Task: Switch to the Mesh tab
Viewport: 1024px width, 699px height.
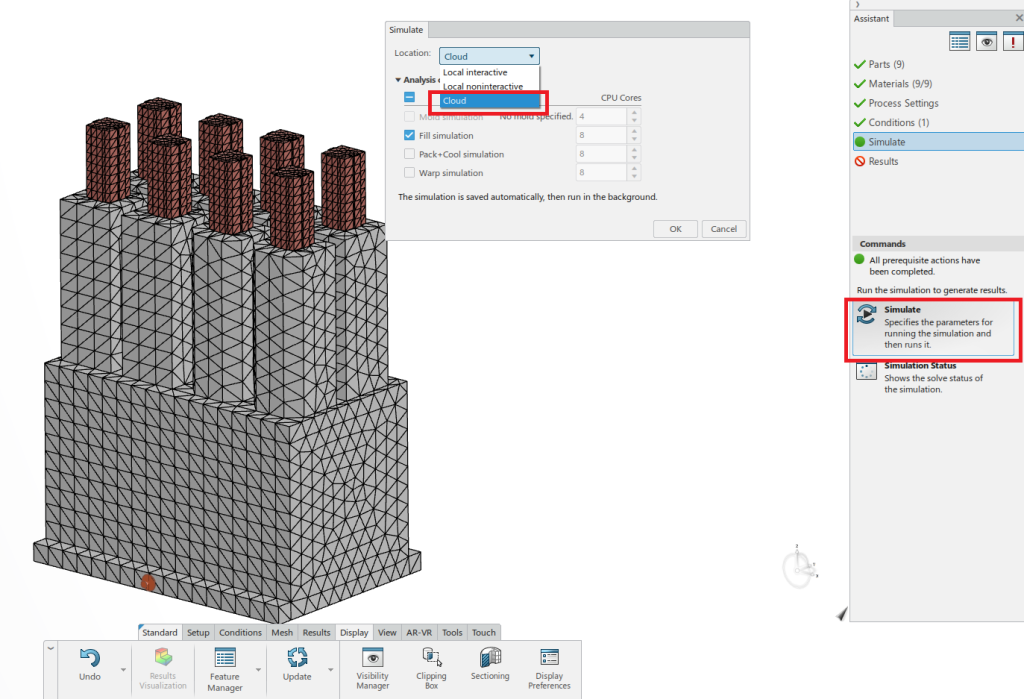Action: coord(282,632)
